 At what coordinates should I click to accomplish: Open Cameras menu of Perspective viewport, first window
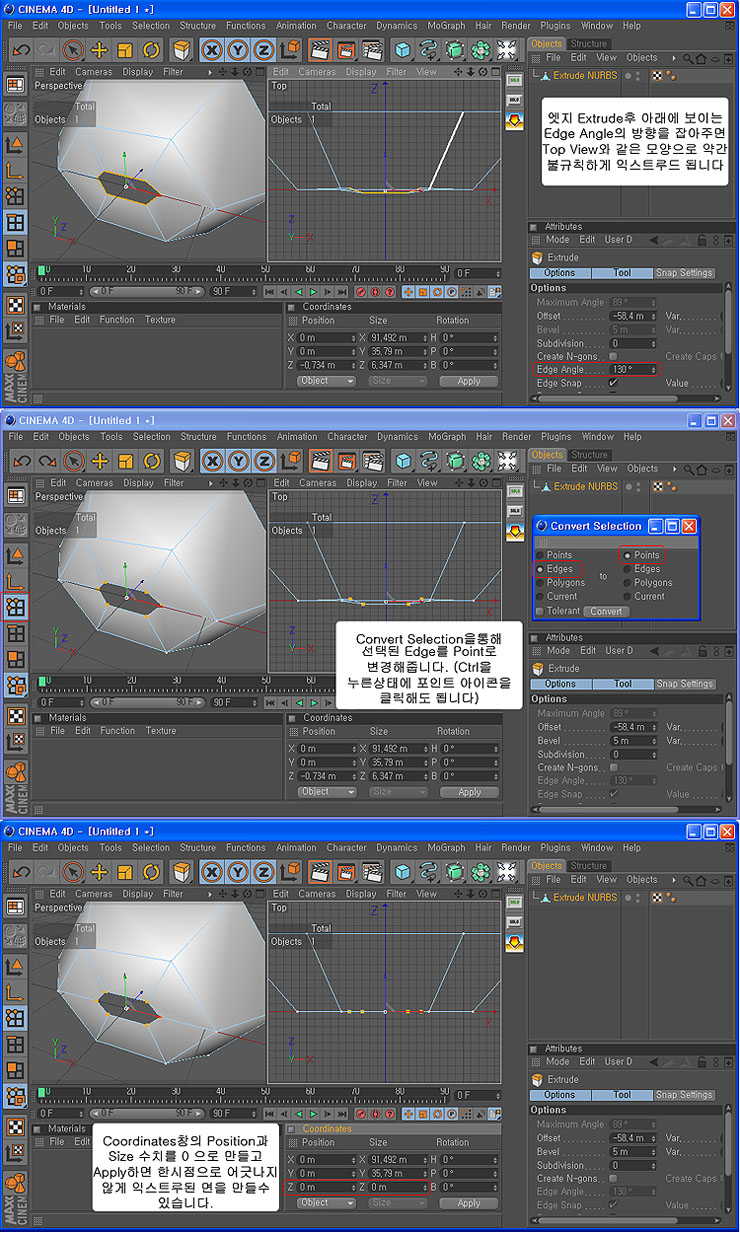[95, 72]
